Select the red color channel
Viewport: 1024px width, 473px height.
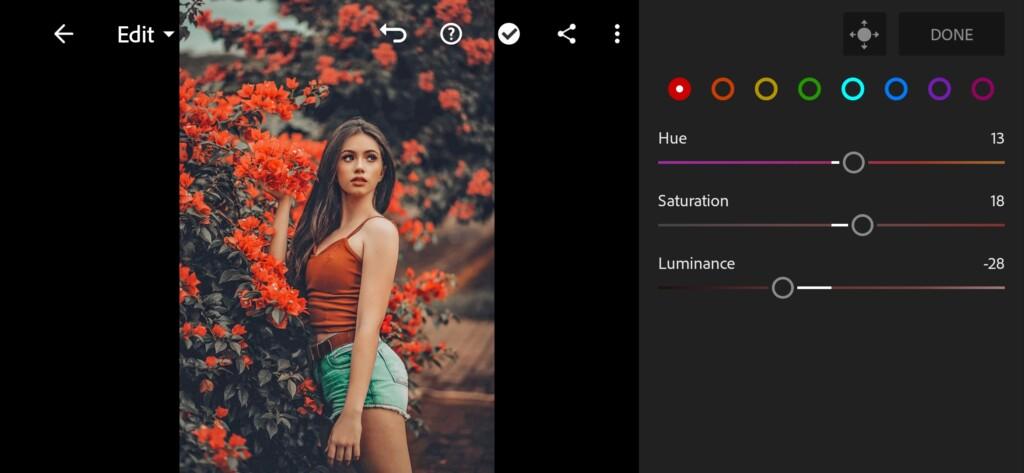[679, 89]
